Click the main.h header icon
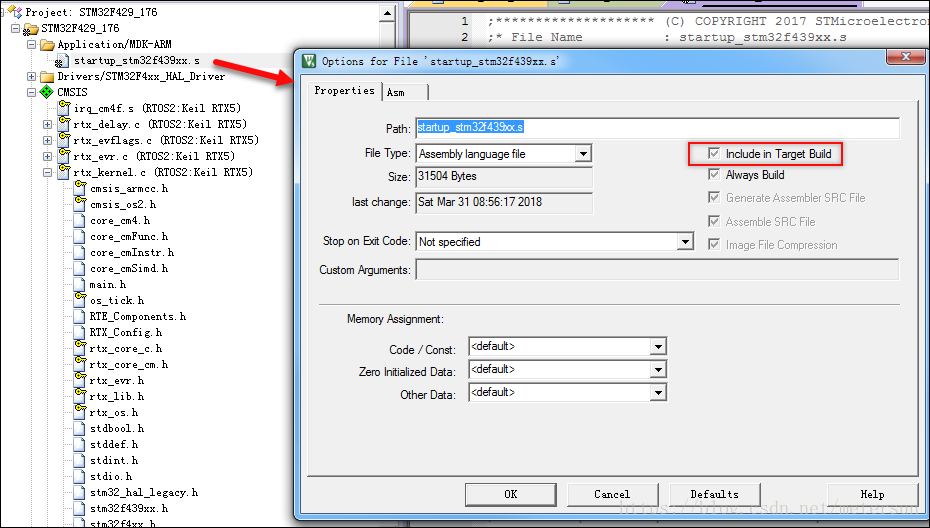Image resolution: width=930 pixels, height=528 pixels. (x=79, y=284)
